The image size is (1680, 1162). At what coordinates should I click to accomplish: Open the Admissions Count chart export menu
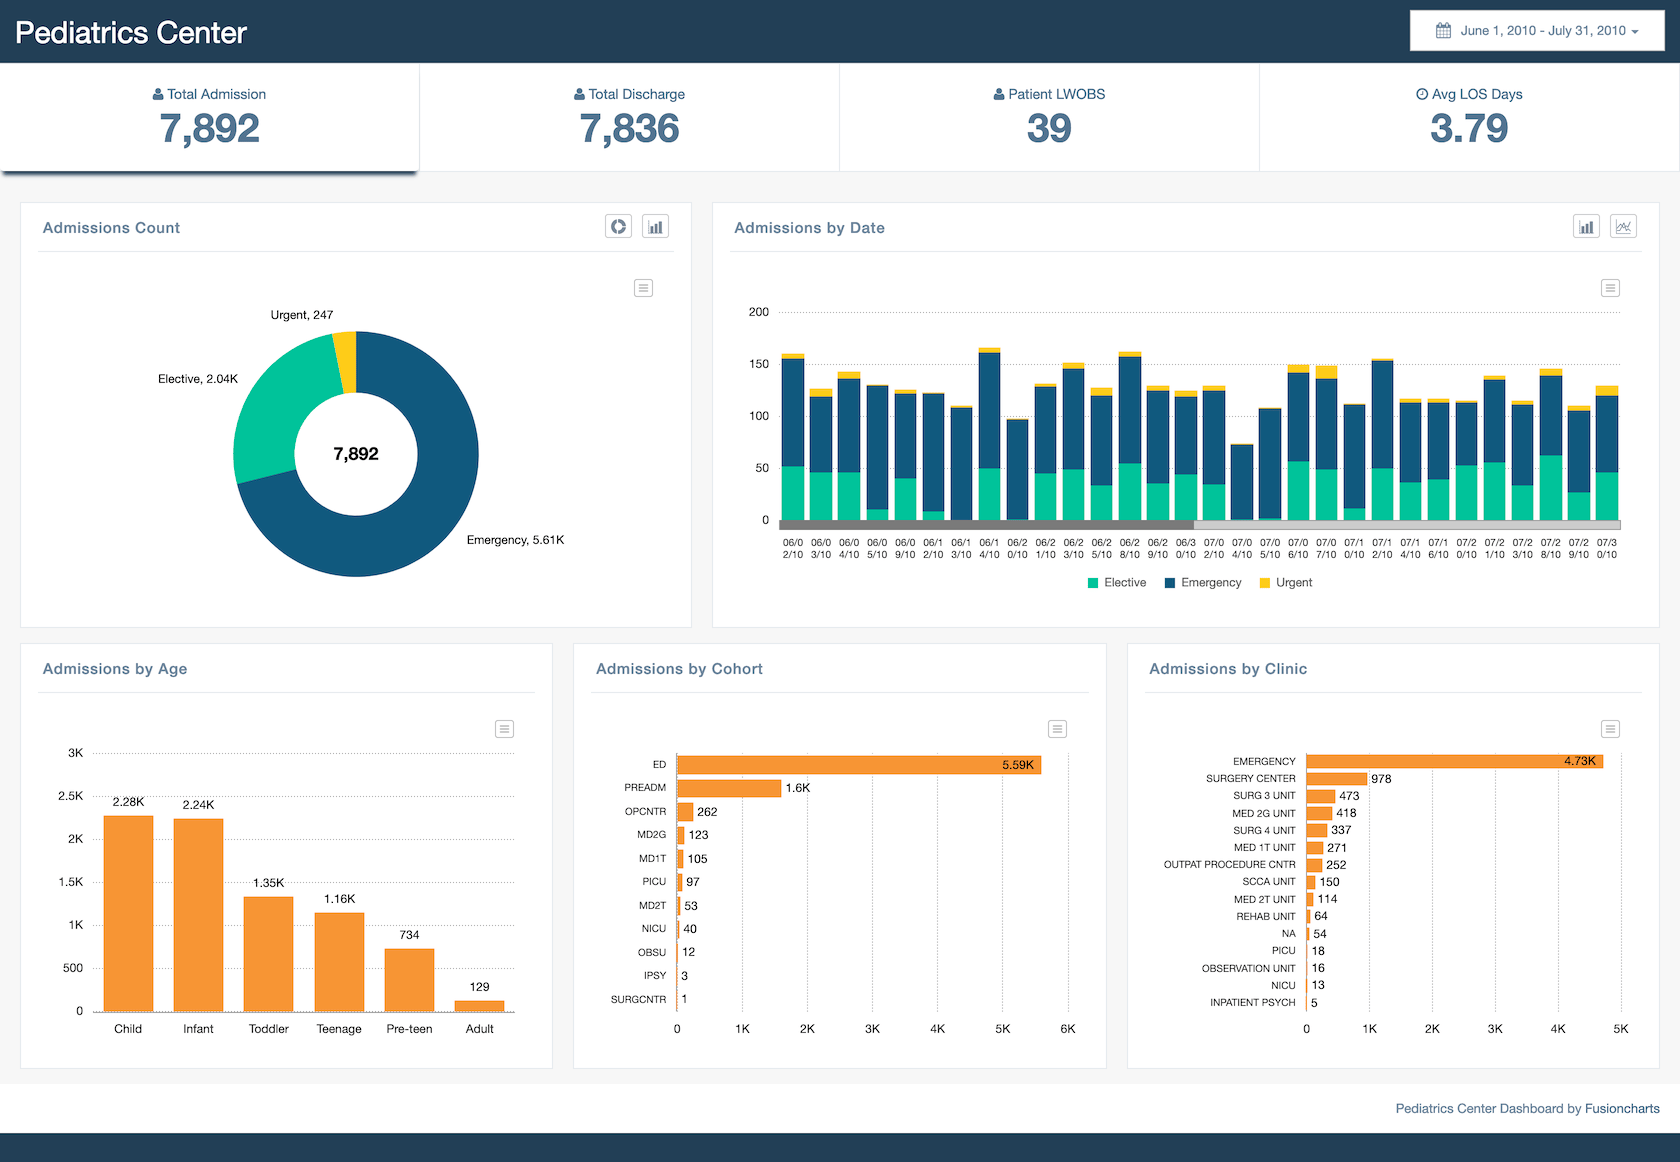(x=643, y=288)
